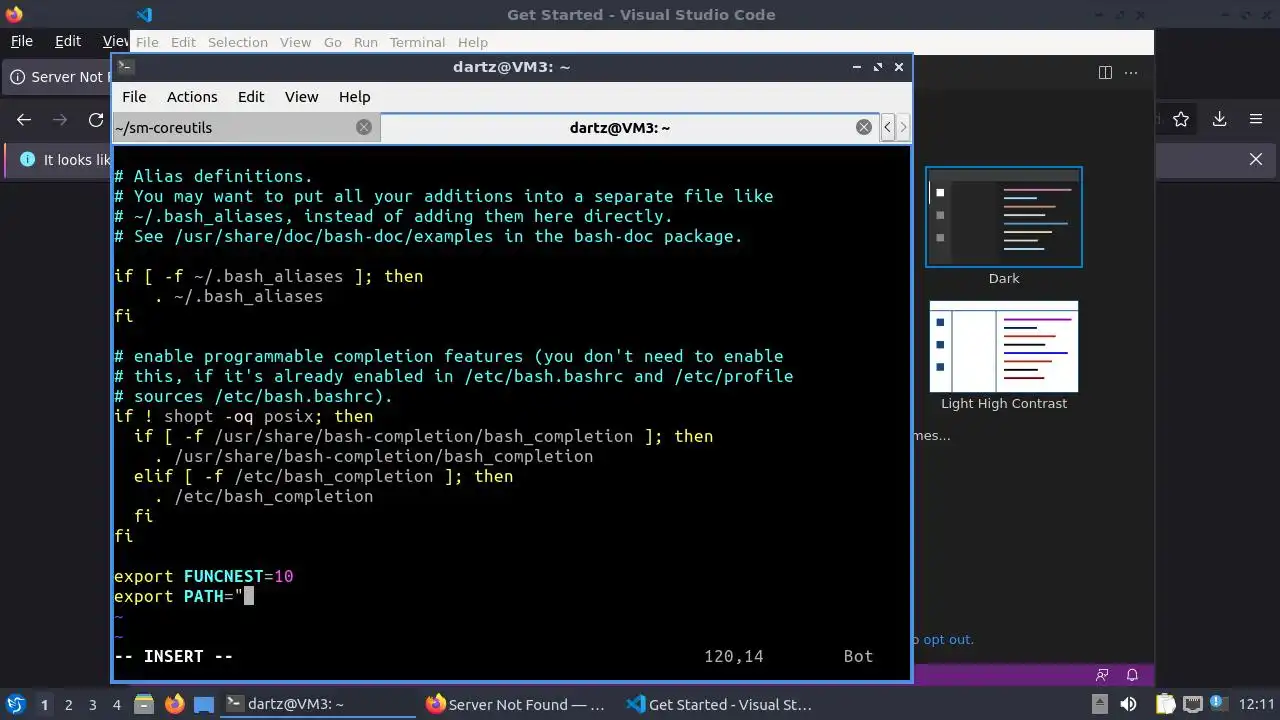
Task: Open removable media tray icon
Action: 1099,704
